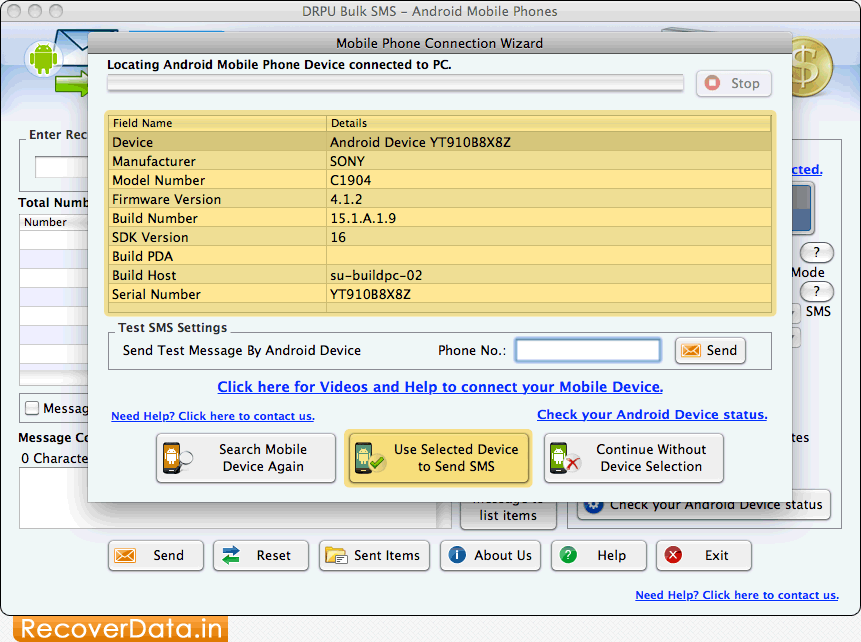This screenshot has height=642, width=861.
Task: Click the Android robot logo icon
Action: tap(44, 58)
